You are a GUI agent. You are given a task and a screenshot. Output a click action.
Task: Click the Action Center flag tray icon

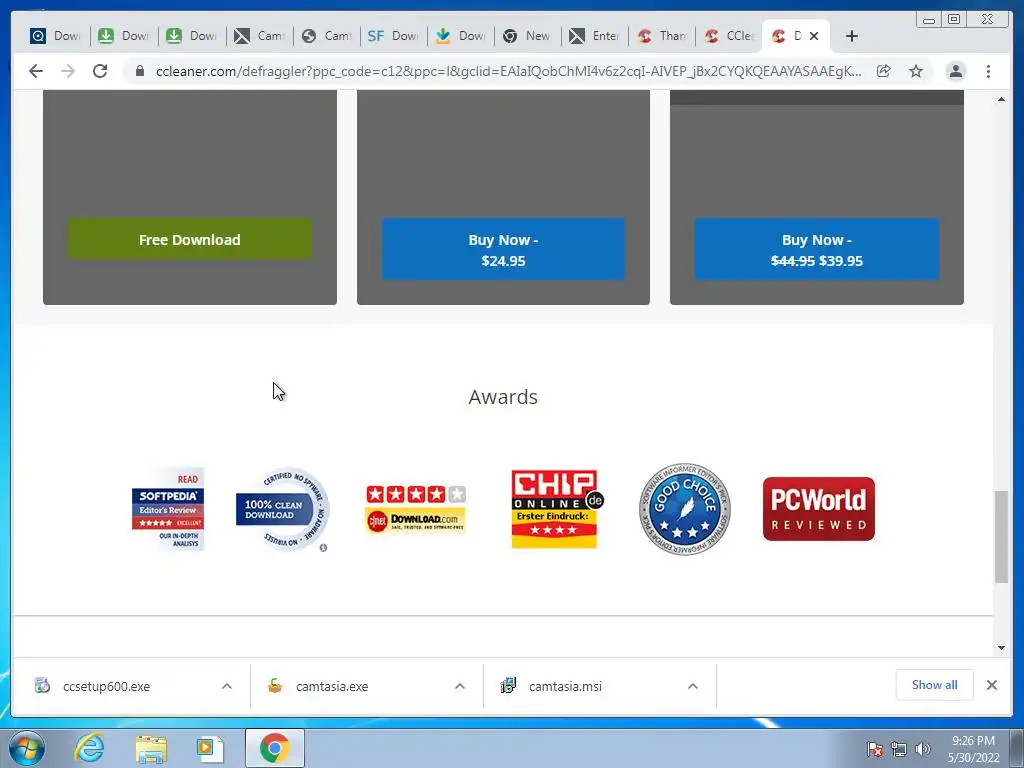coord(874,749)
